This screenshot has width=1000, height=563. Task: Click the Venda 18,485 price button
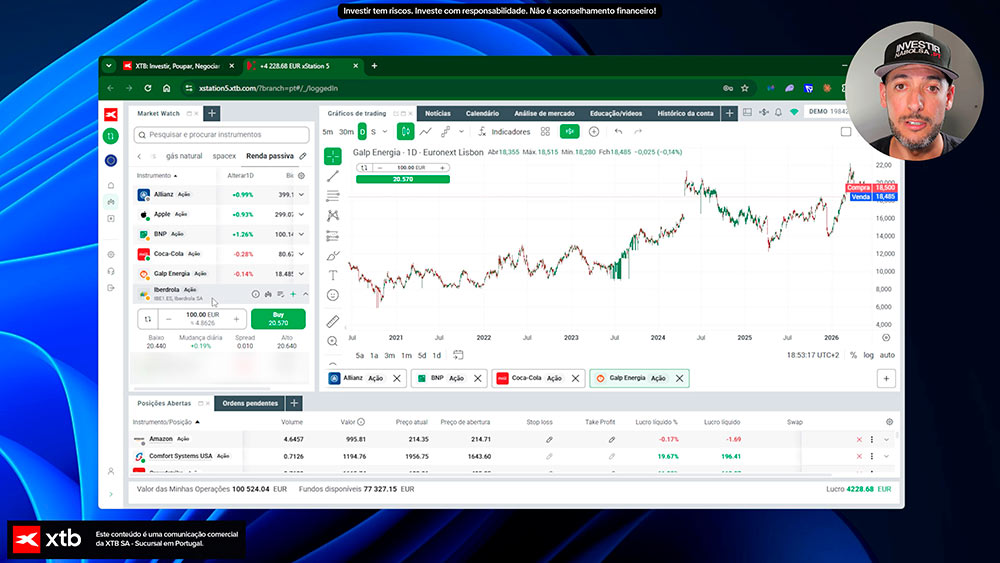point(873,197)
